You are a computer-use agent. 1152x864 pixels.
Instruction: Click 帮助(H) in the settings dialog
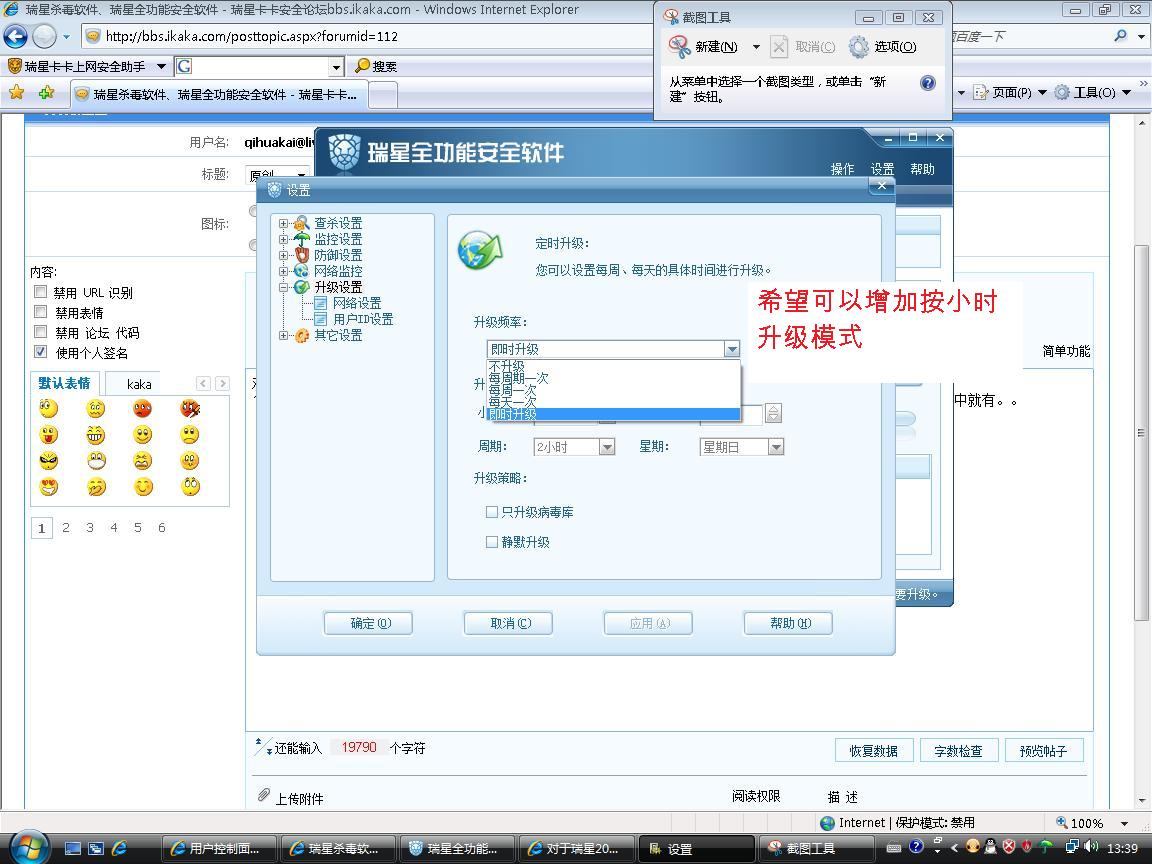788,623
